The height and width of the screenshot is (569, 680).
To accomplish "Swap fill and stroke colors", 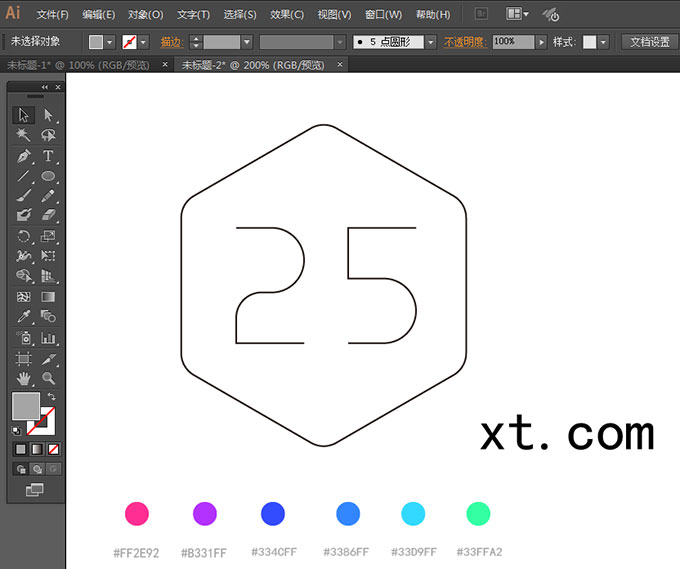I will click(x=52, y=396).
